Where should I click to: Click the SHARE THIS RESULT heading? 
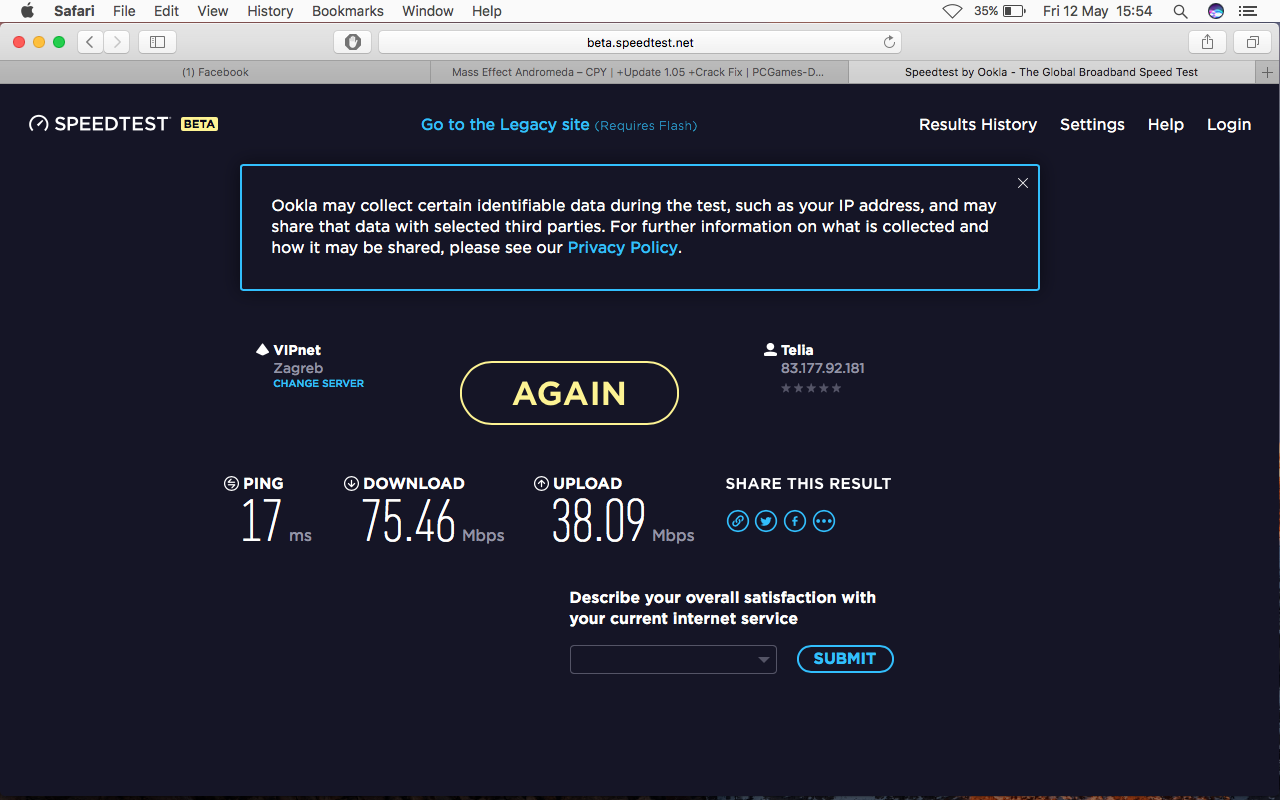[808, 483]
